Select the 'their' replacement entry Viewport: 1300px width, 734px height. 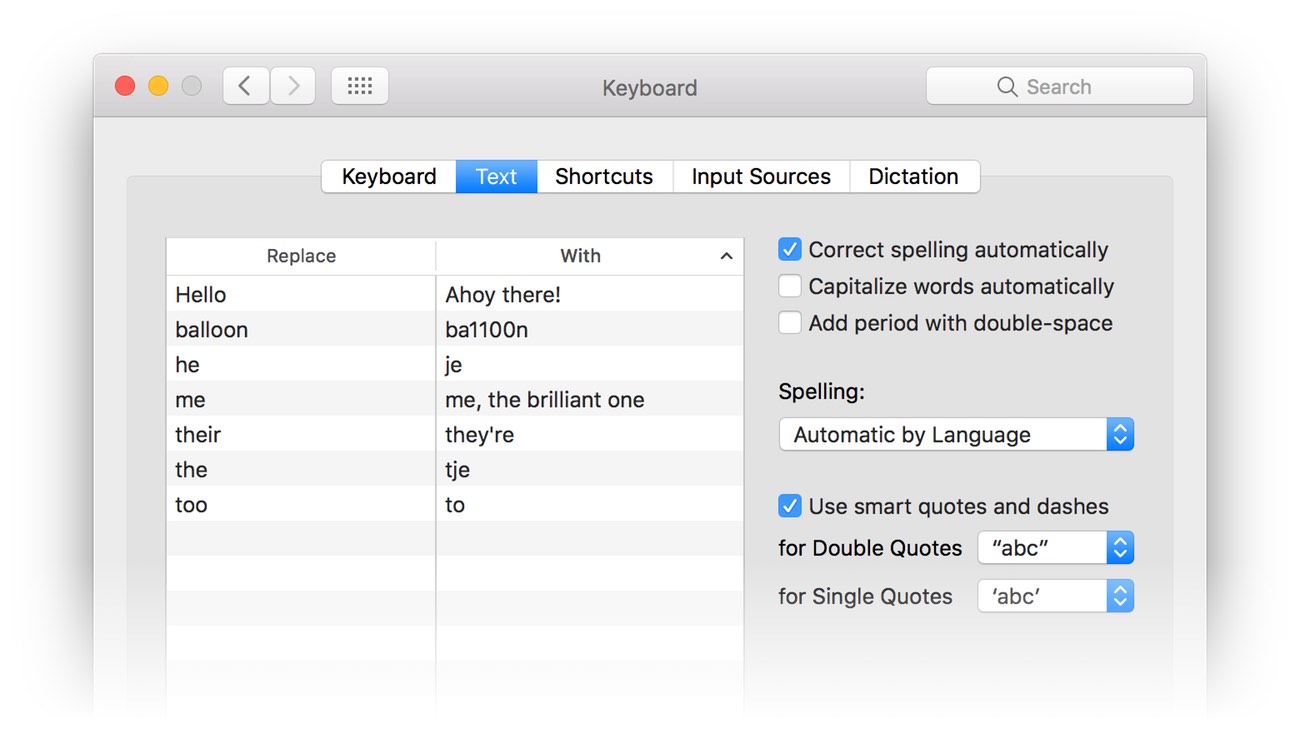455,434
